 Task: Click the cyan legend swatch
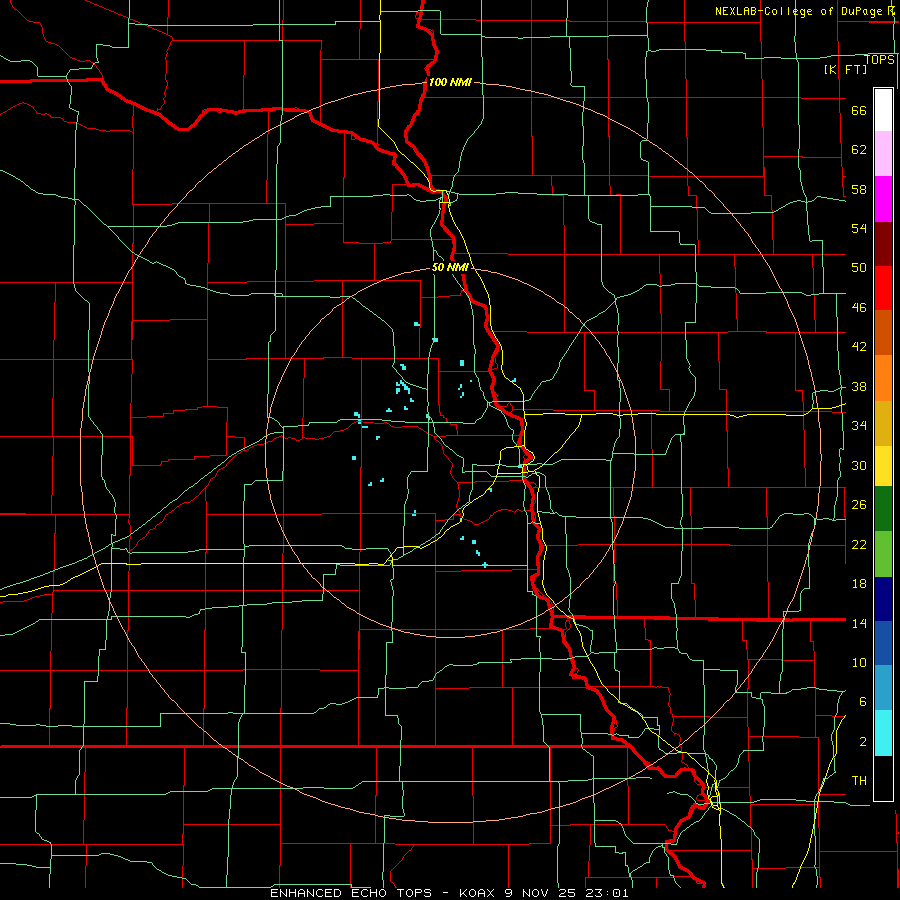[x=883, y=733]
